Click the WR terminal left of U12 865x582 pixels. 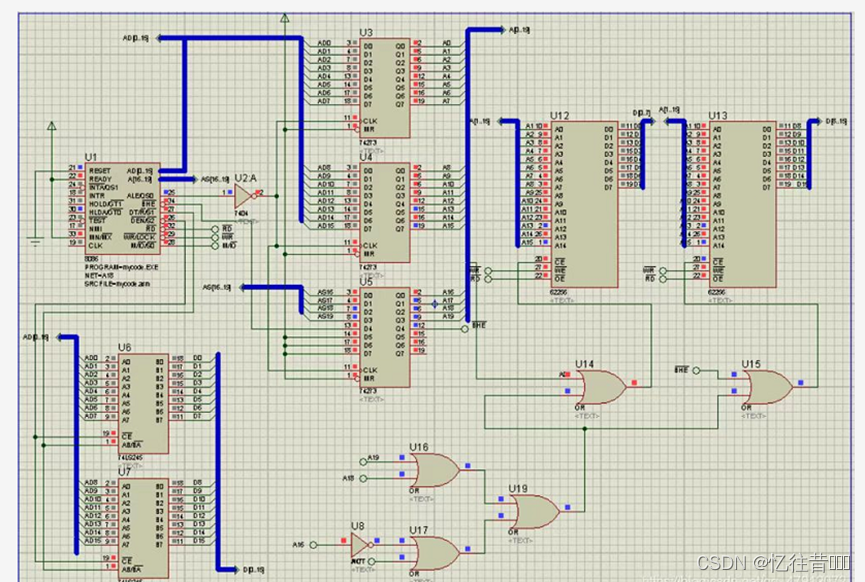point(488,271)
